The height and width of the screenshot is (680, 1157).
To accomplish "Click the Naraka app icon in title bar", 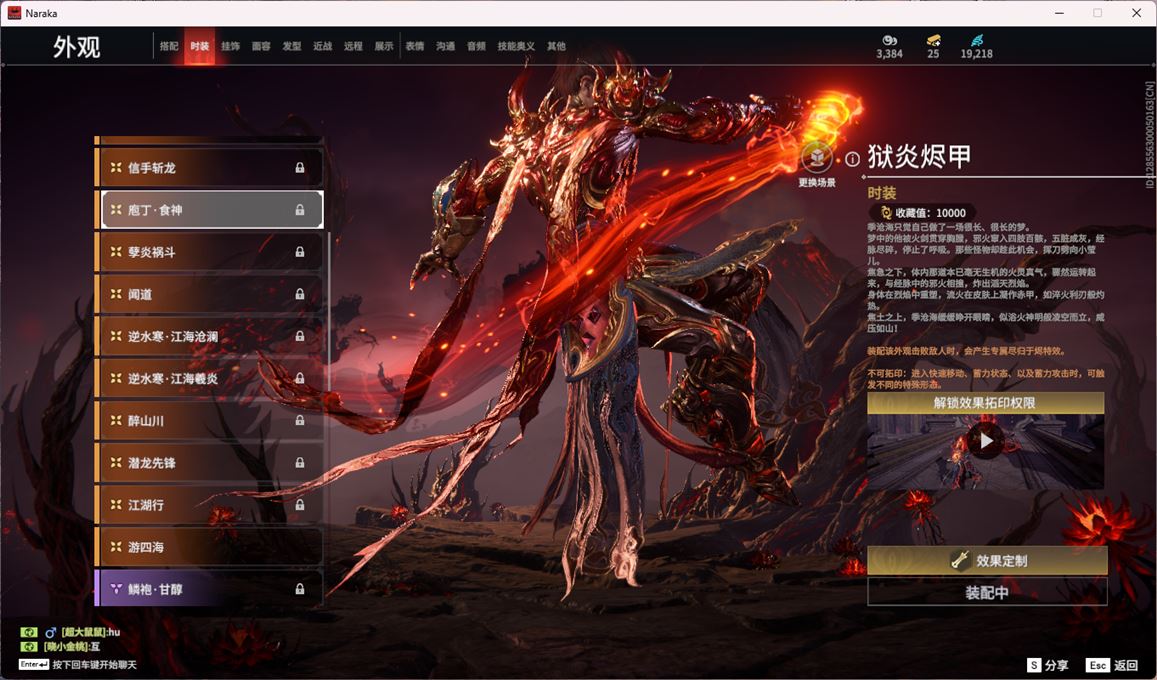I will pos(14,13).
